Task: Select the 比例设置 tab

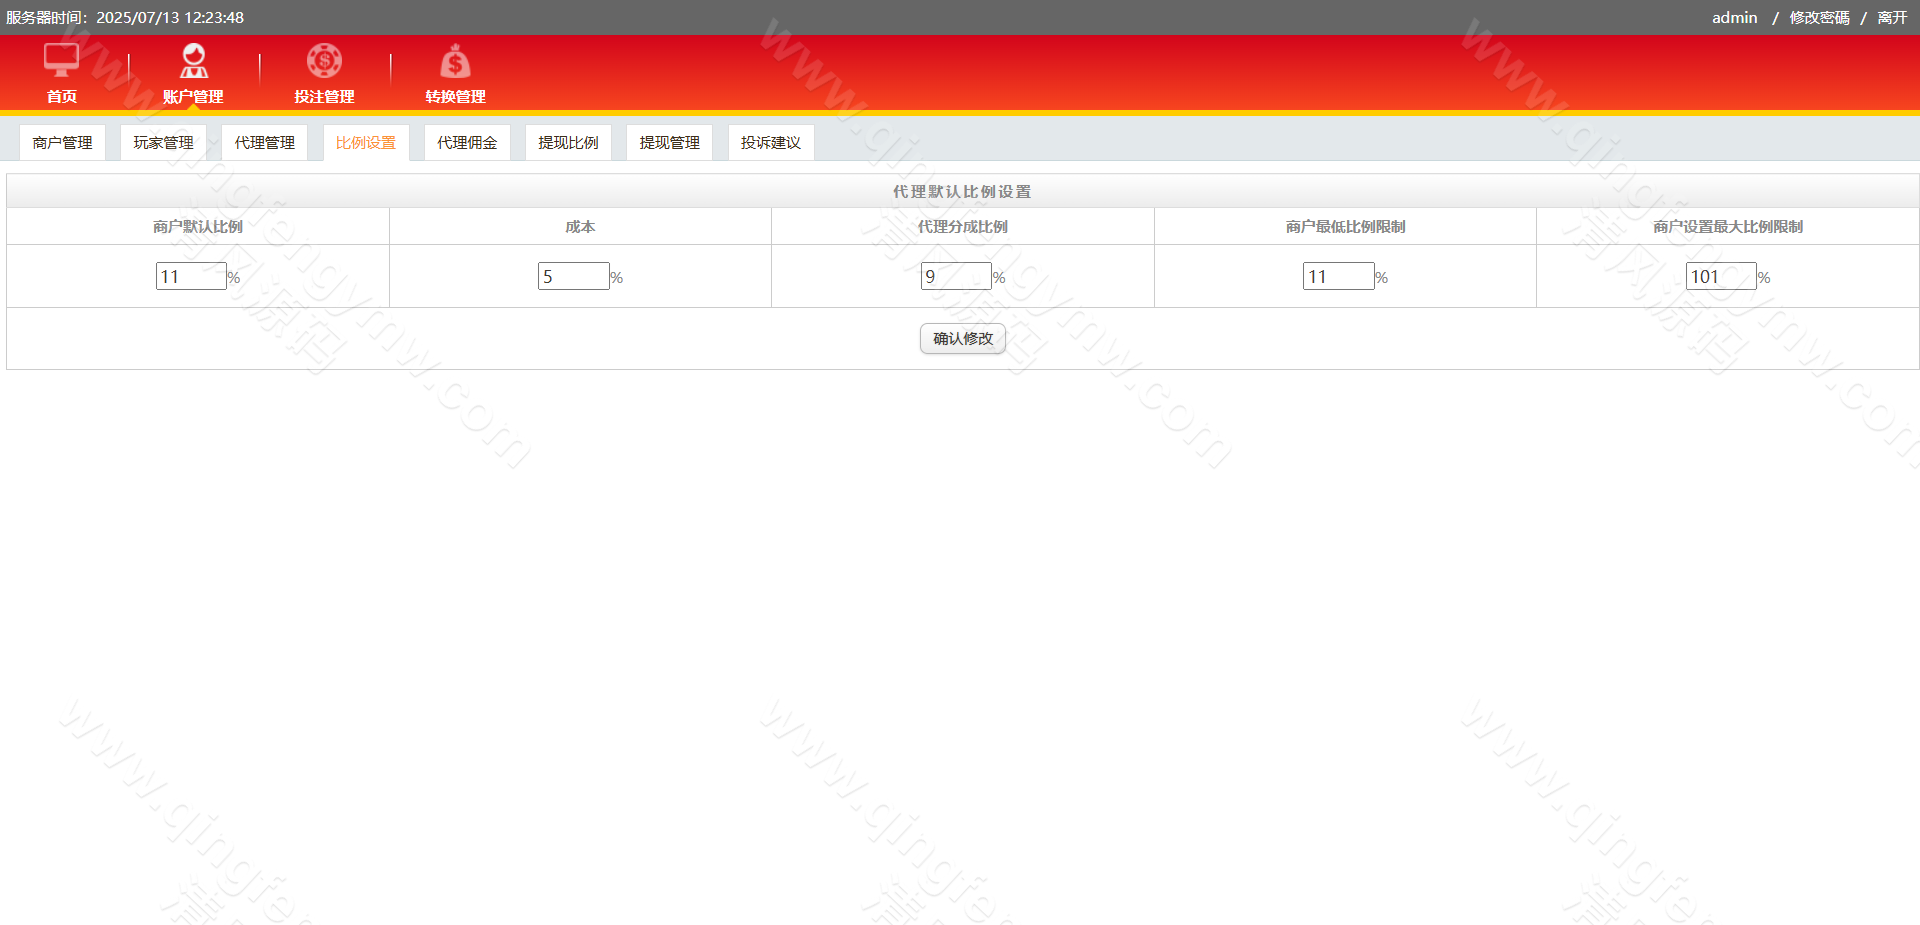Action: pos(366,143)
